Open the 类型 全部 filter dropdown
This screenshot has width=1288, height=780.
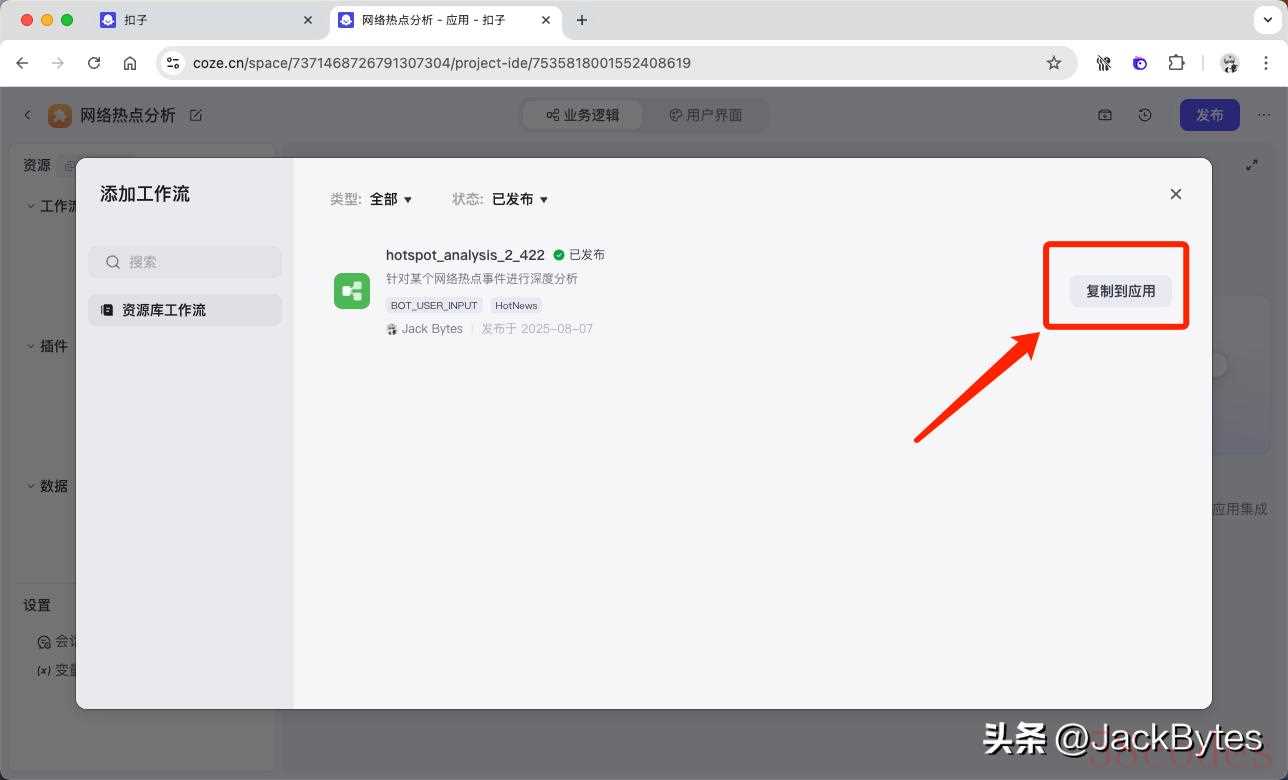point(391,199)
